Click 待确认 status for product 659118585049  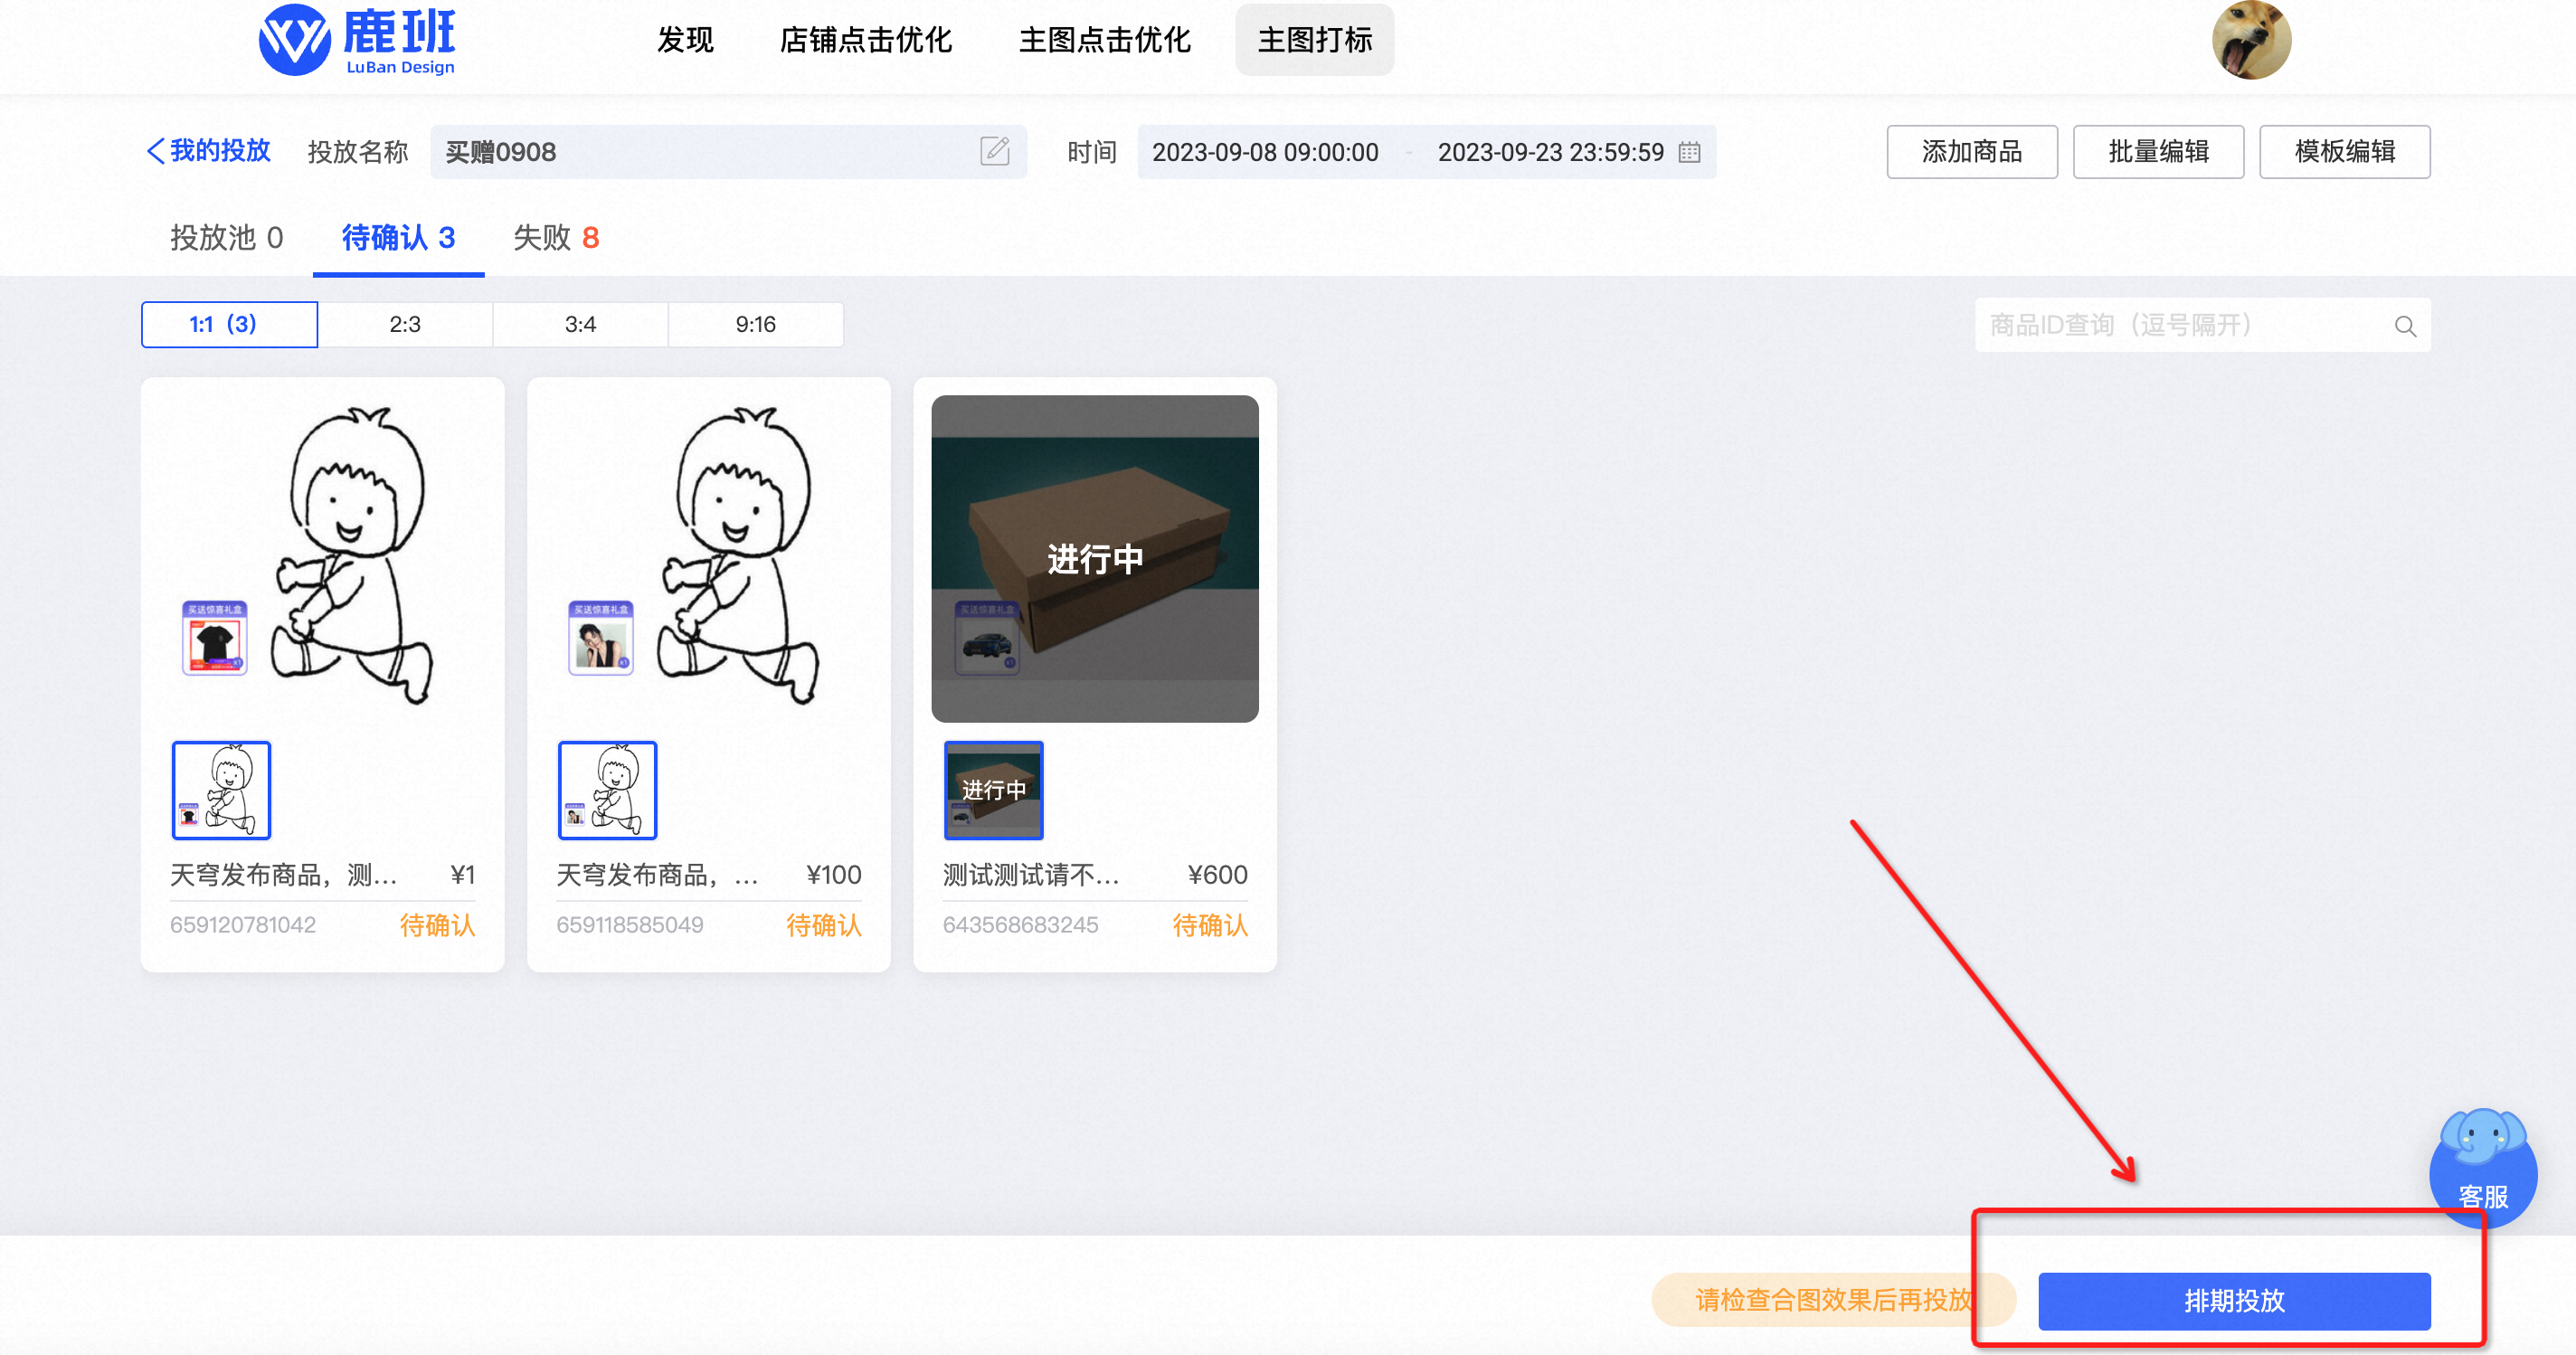(823, 925)
